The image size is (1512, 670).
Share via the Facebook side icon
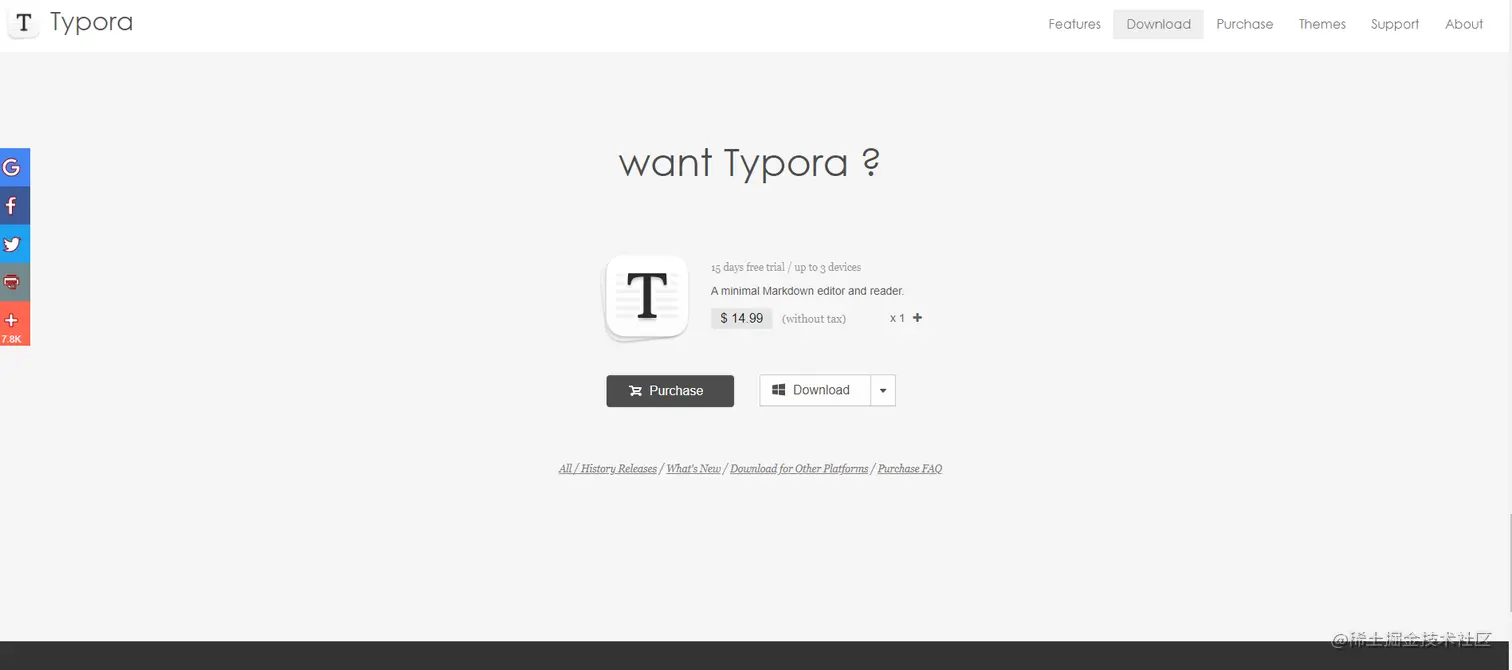[14, 205]
